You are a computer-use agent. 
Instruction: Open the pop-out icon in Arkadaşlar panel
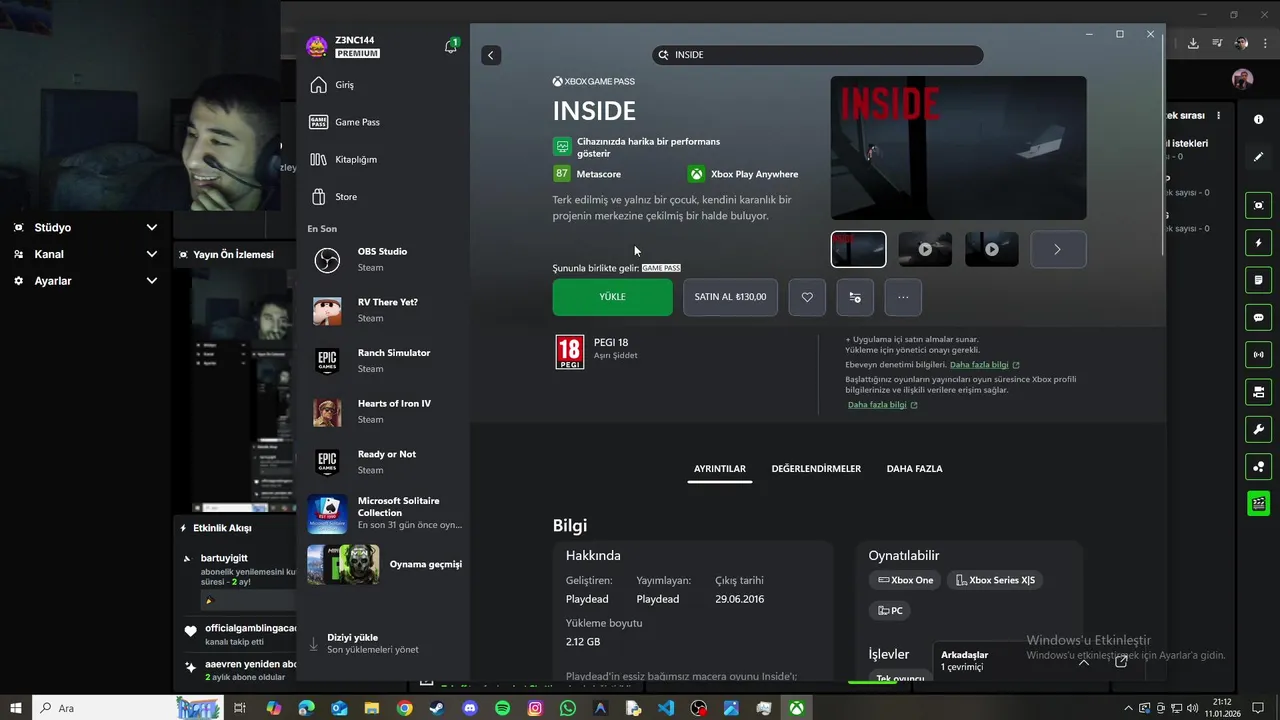tap(1121, 661)
